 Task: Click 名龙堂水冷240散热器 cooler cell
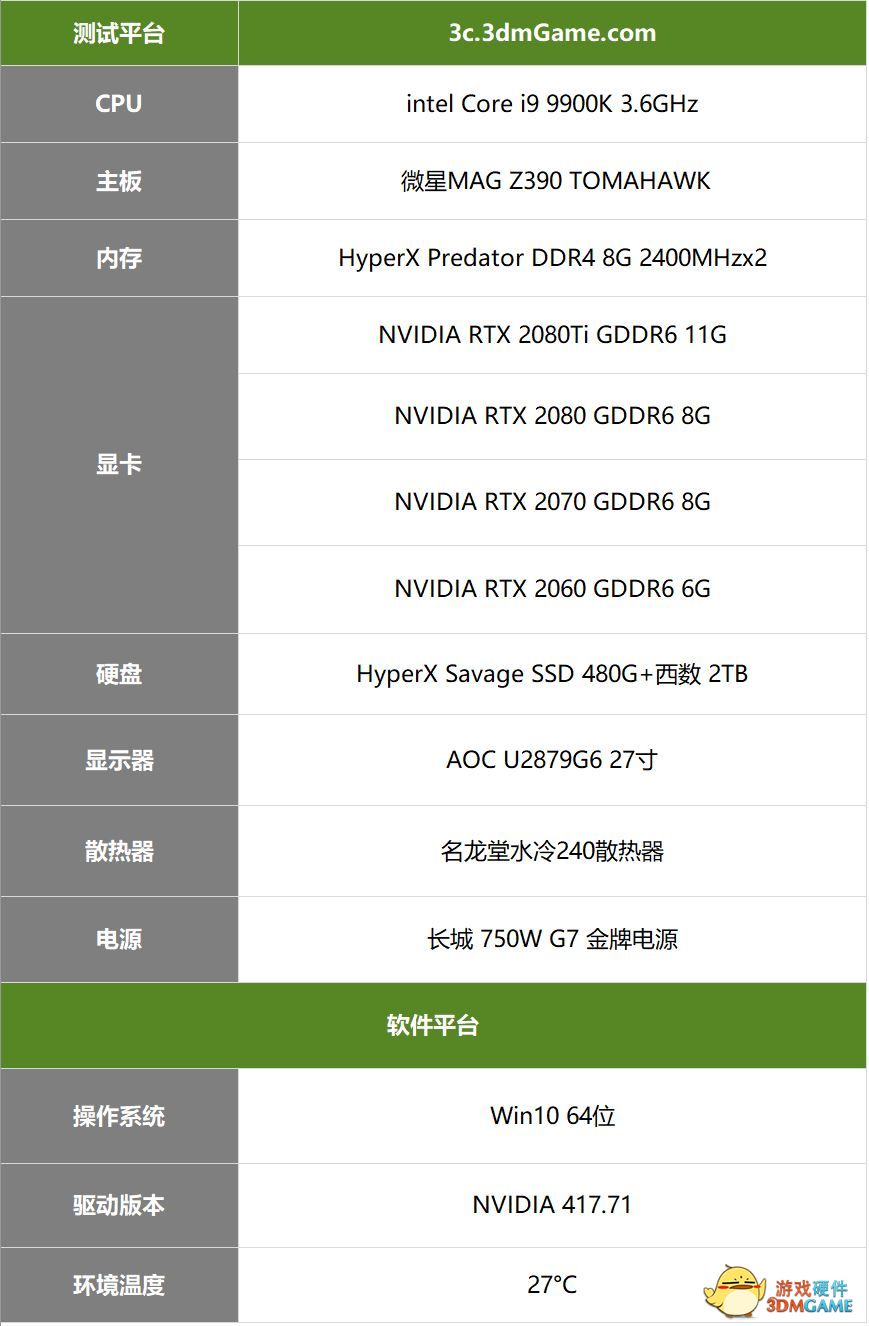[x=552, y=851]
